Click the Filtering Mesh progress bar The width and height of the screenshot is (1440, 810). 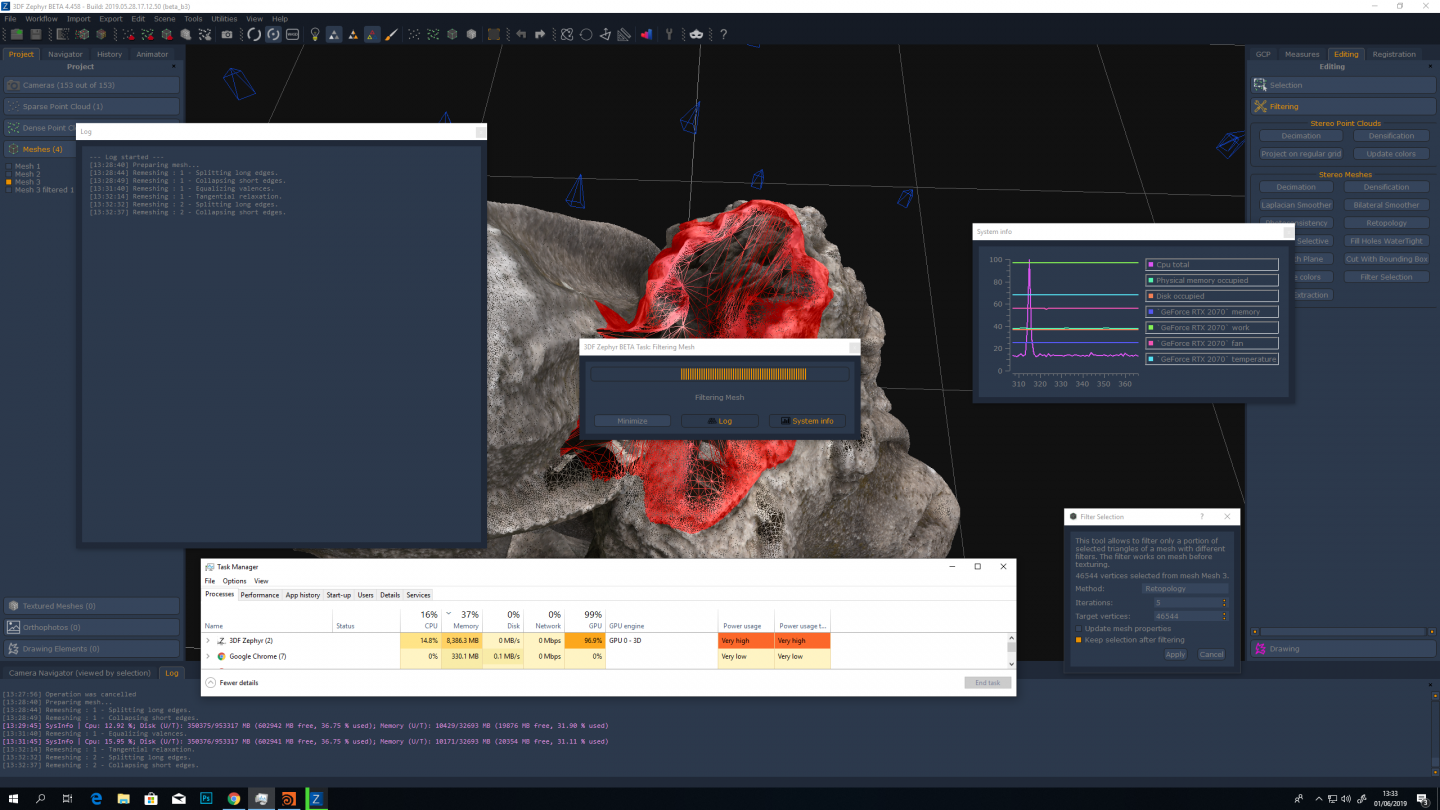tap(719, 374)
